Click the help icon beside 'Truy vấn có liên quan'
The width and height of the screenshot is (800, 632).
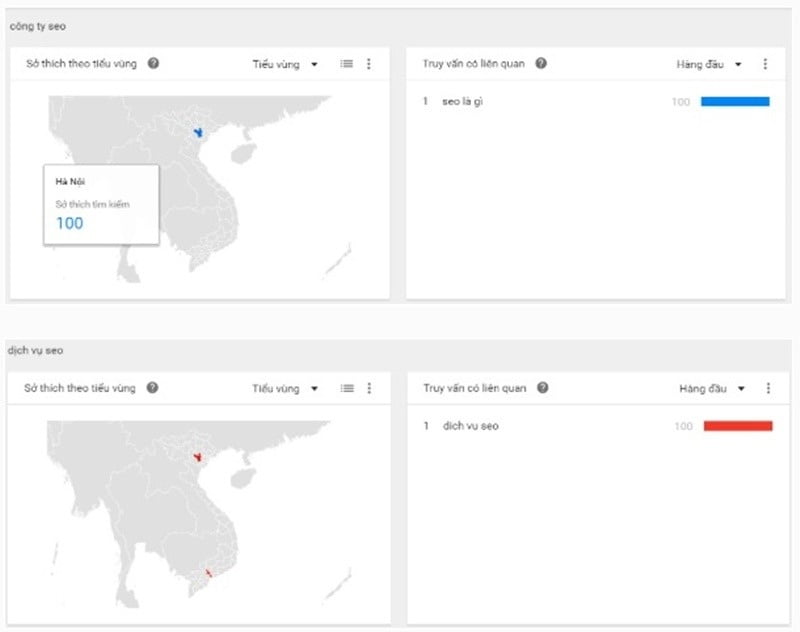point(540,63)
